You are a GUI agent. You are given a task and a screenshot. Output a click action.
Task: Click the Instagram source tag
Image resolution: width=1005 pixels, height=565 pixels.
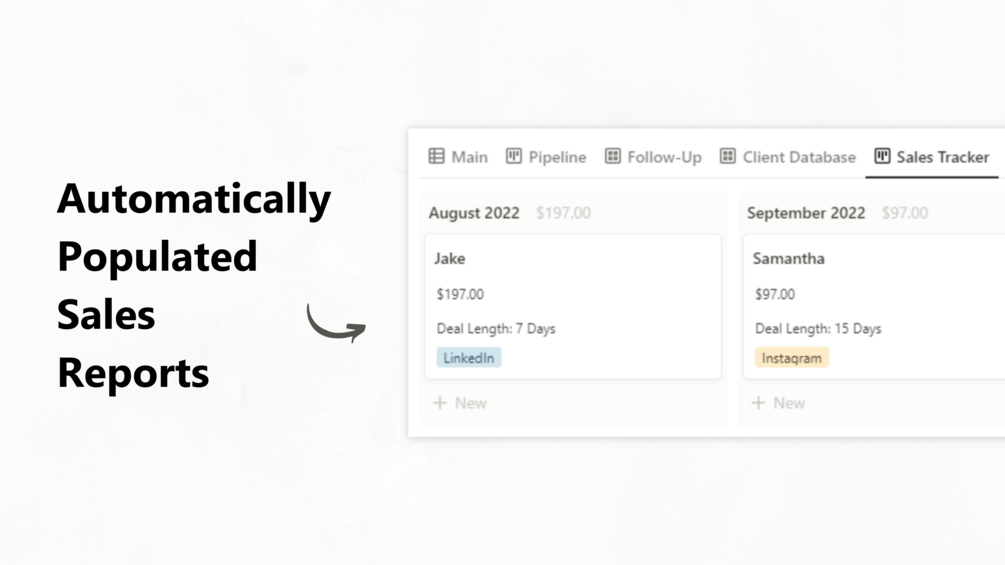pyautogui.click(x=791, y=358)
